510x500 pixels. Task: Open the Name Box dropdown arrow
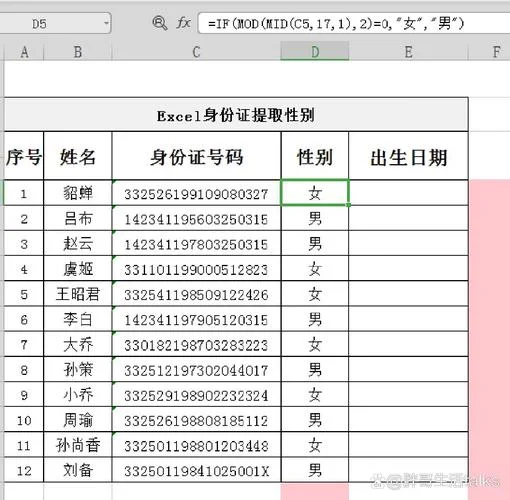(x=106, y=23)
